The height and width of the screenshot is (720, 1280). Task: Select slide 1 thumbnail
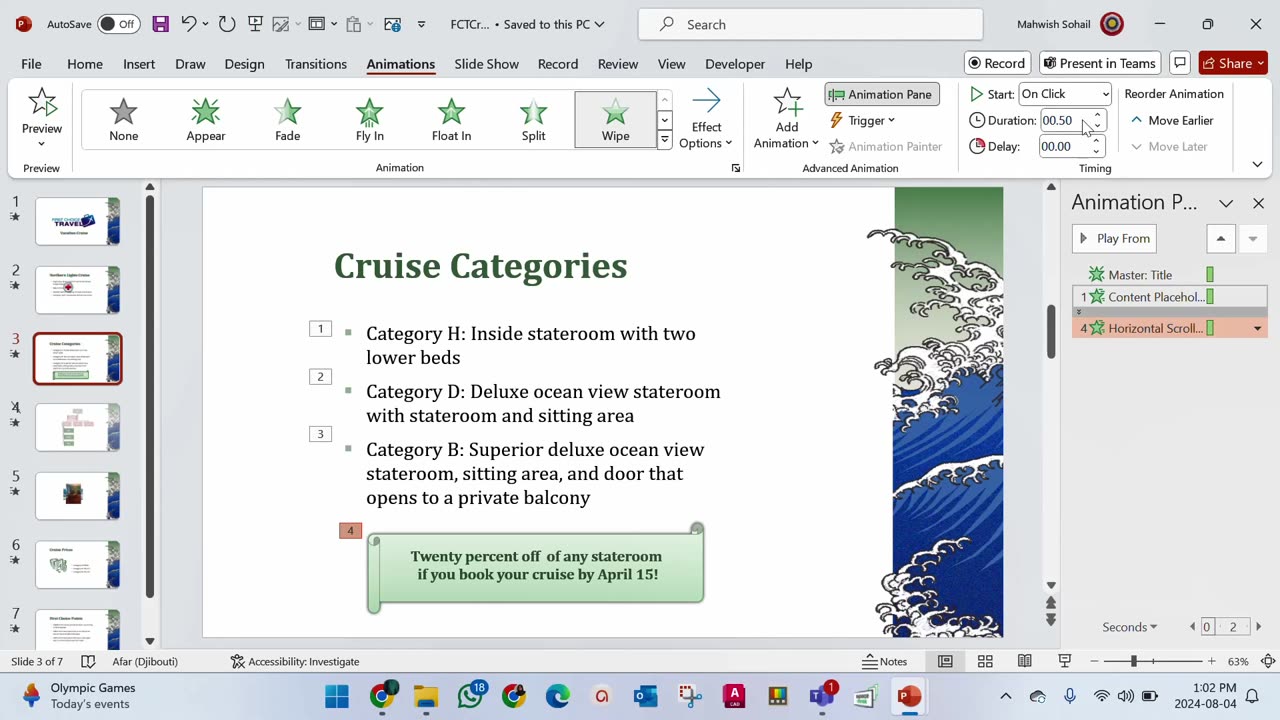pyautogui.click(x=78, y=221)
